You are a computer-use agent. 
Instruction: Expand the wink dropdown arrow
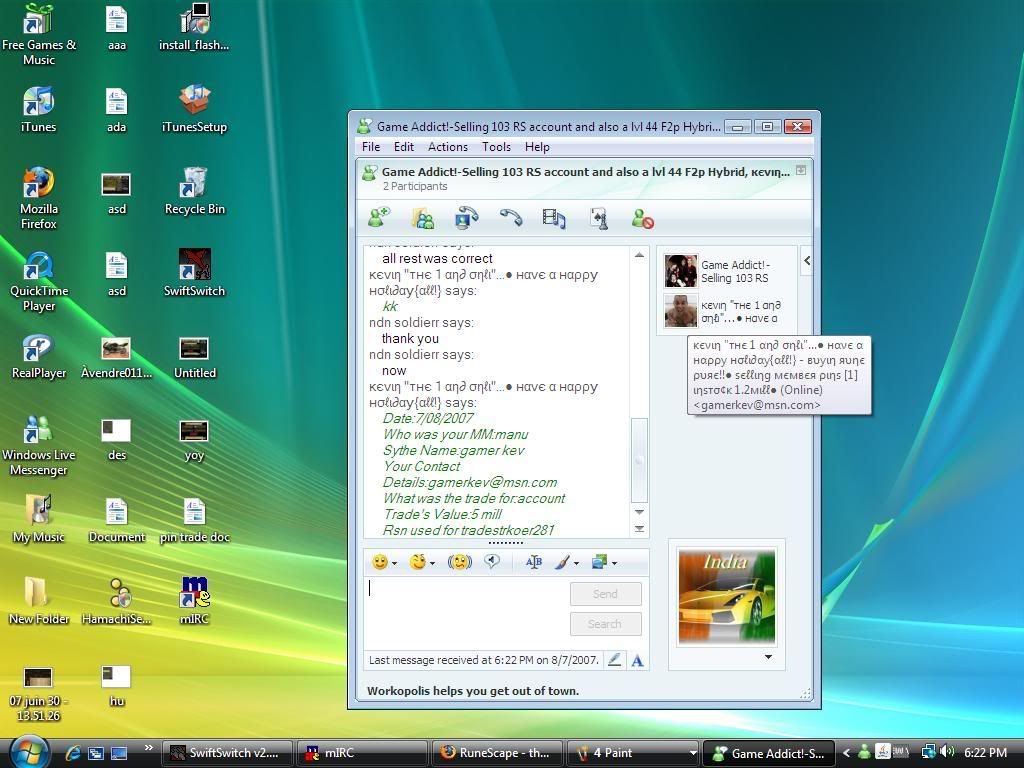click(x=432, y=563)
